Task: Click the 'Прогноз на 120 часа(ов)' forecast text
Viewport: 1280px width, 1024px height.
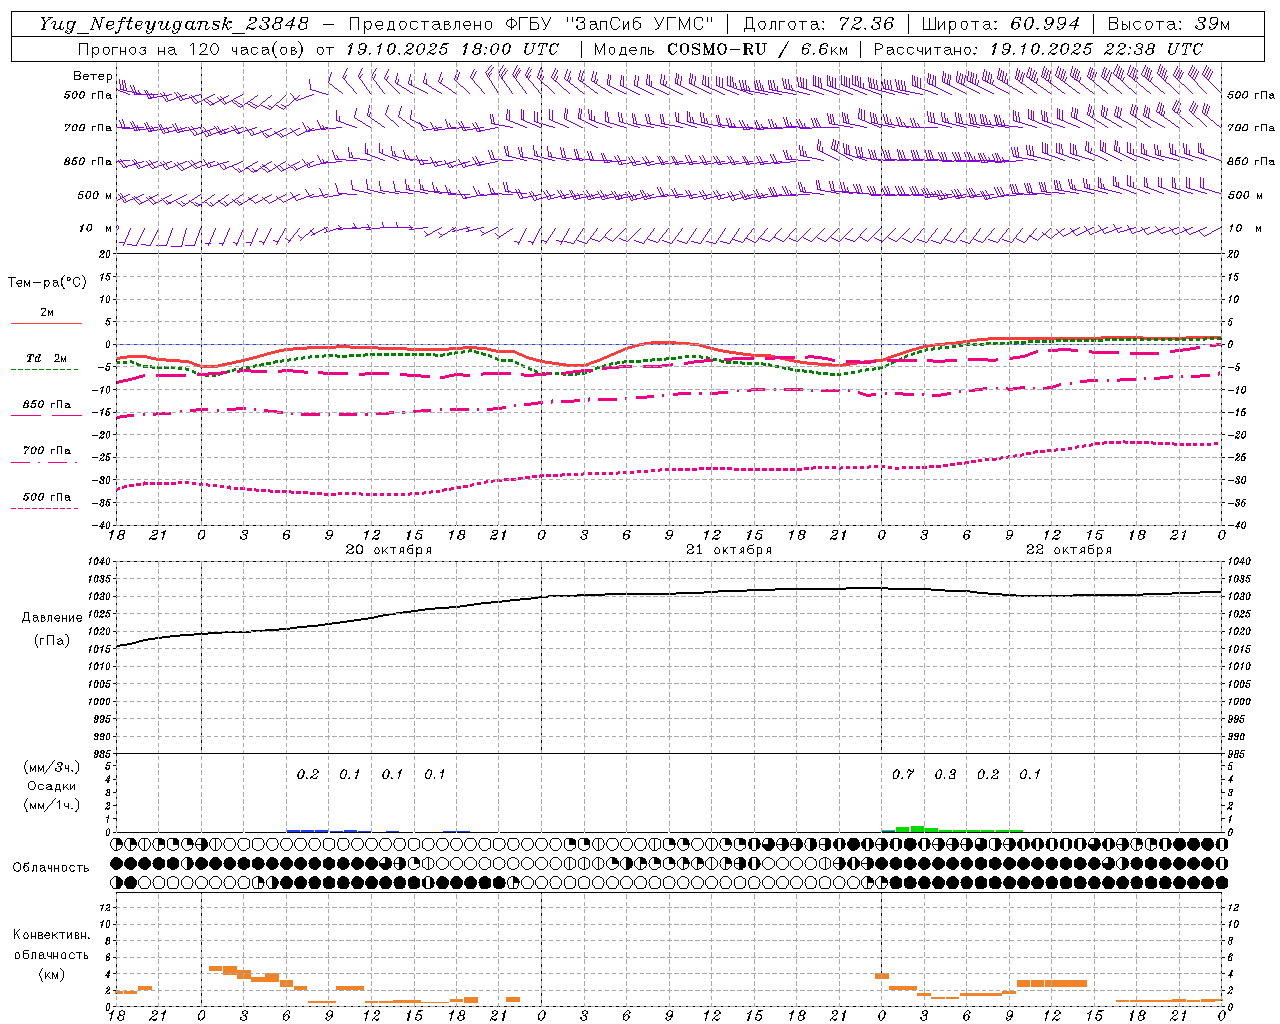Action: [192, 49]
